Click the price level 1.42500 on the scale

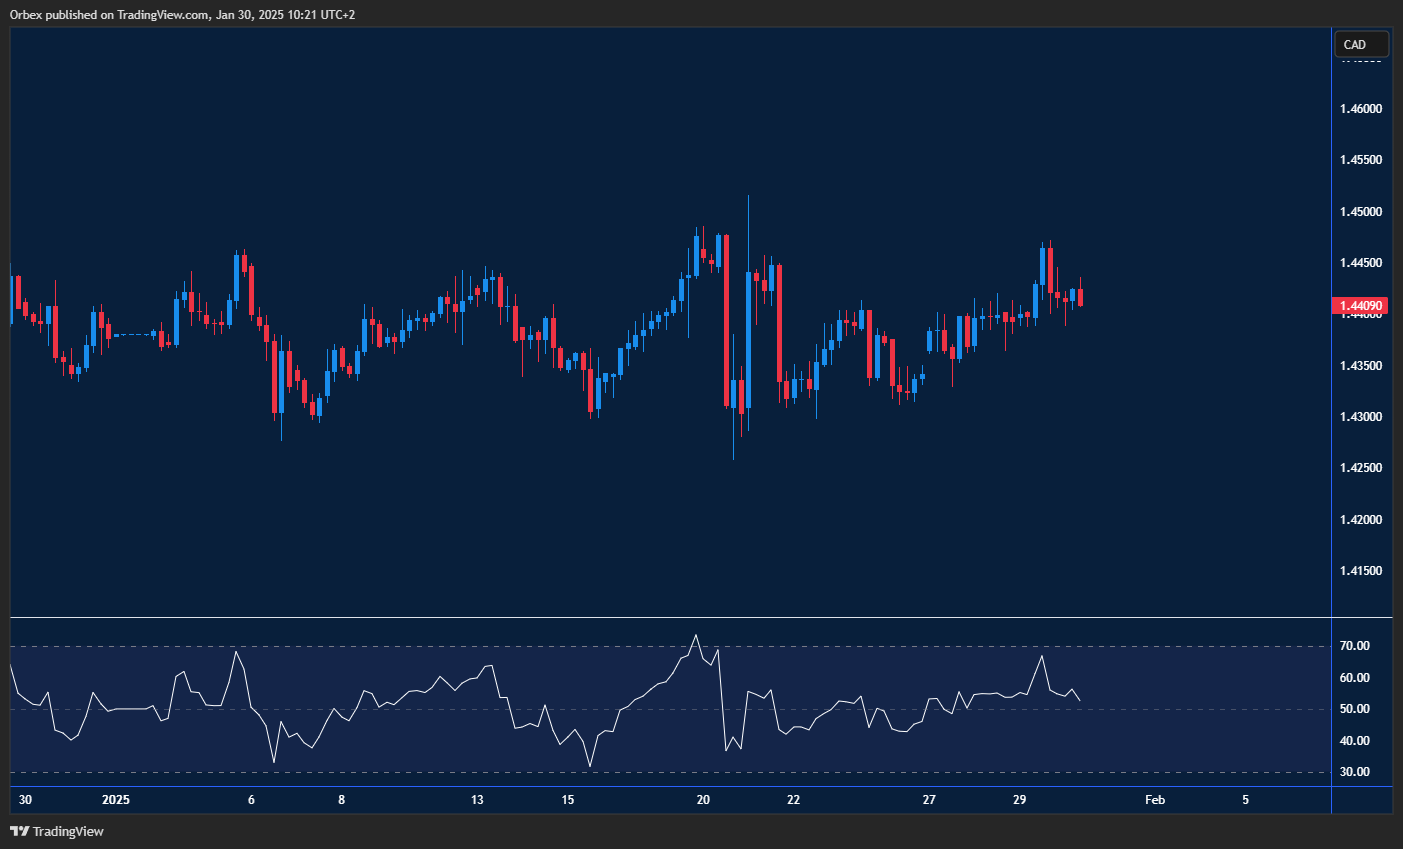(1360, 466)
